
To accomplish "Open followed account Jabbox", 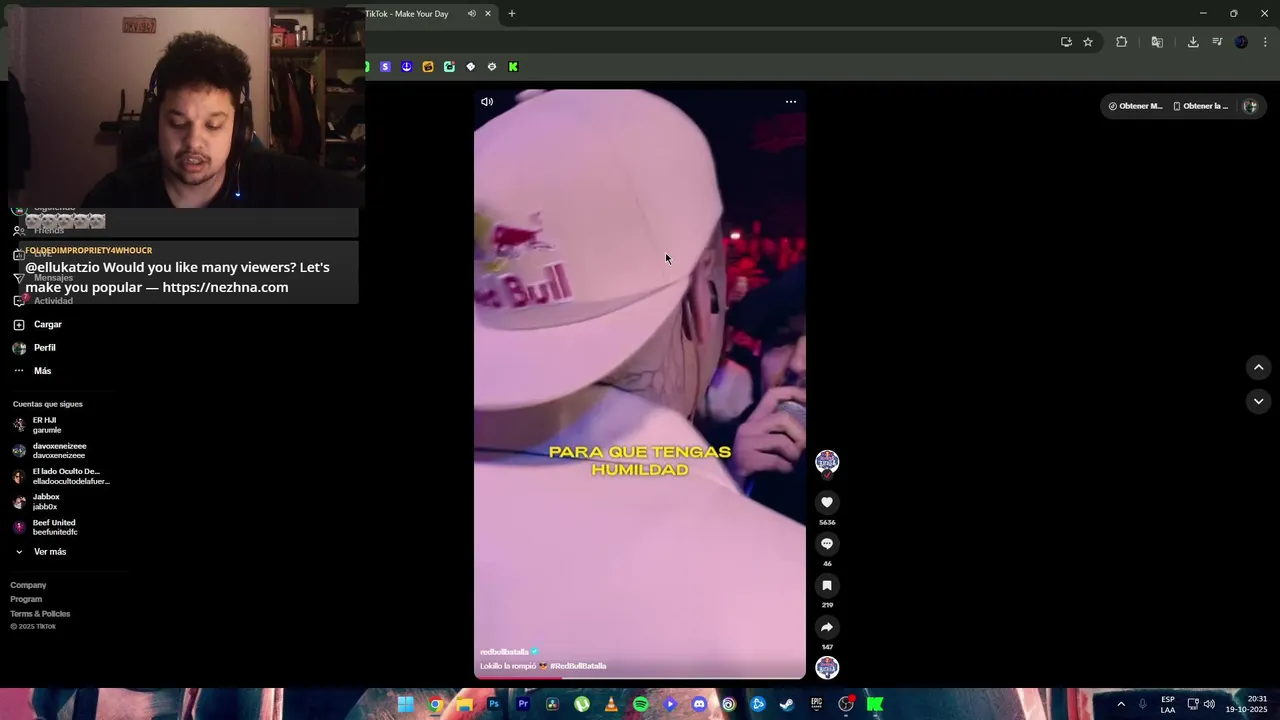I will pyautogui.click(x=38, y=502).
